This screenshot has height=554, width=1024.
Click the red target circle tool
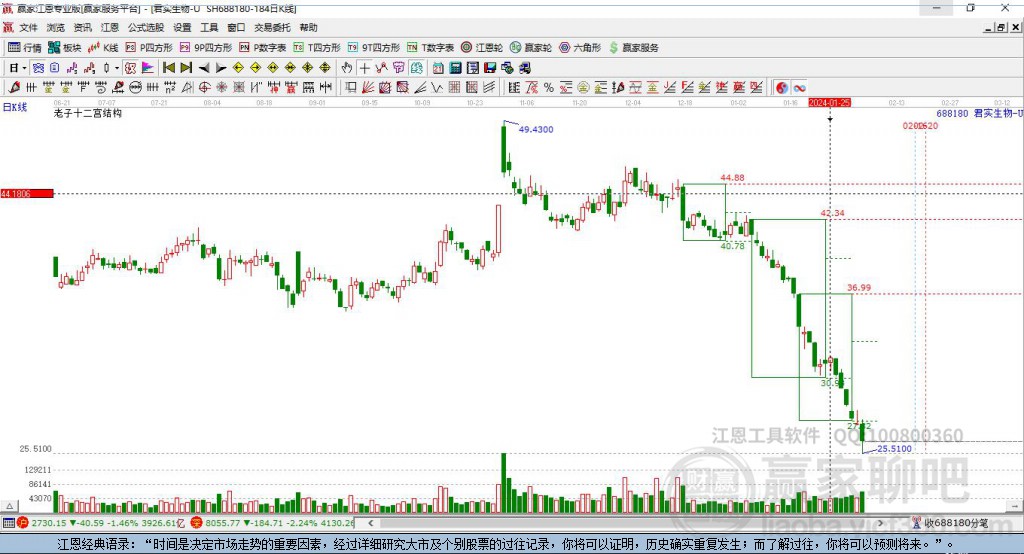click(204, 88)
